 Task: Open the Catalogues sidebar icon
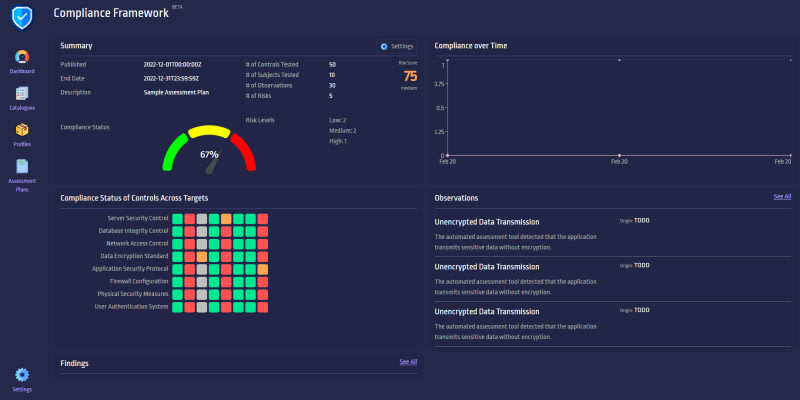tap(22, 93)
